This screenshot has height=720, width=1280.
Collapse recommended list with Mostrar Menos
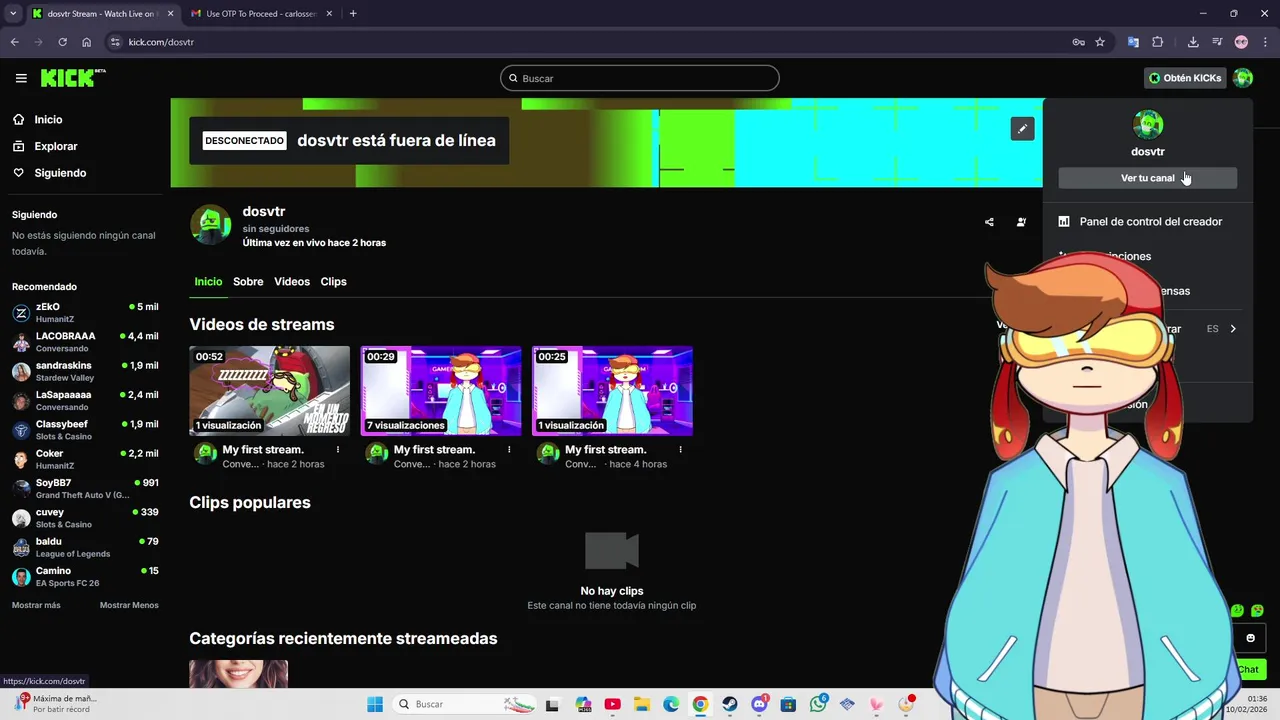click(129, 605)
